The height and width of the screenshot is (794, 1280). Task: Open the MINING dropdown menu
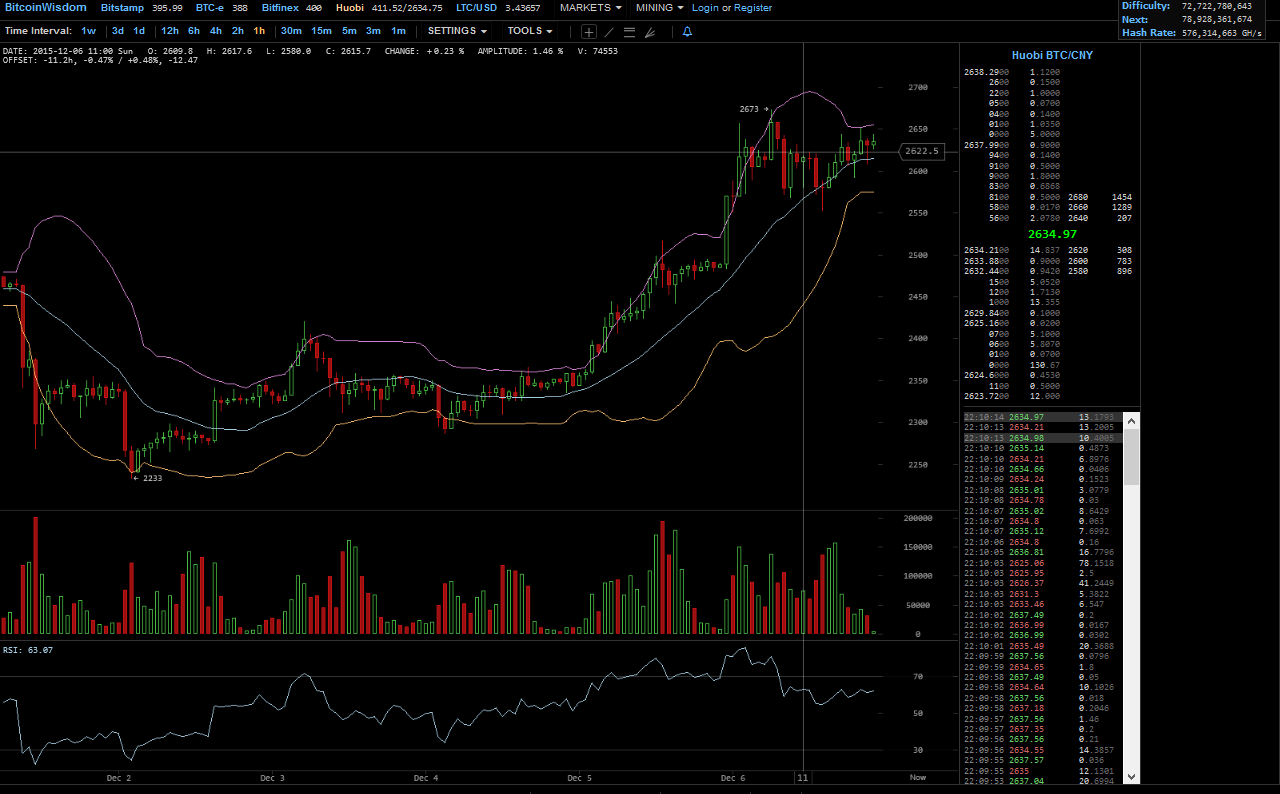[x=660, y=7]
